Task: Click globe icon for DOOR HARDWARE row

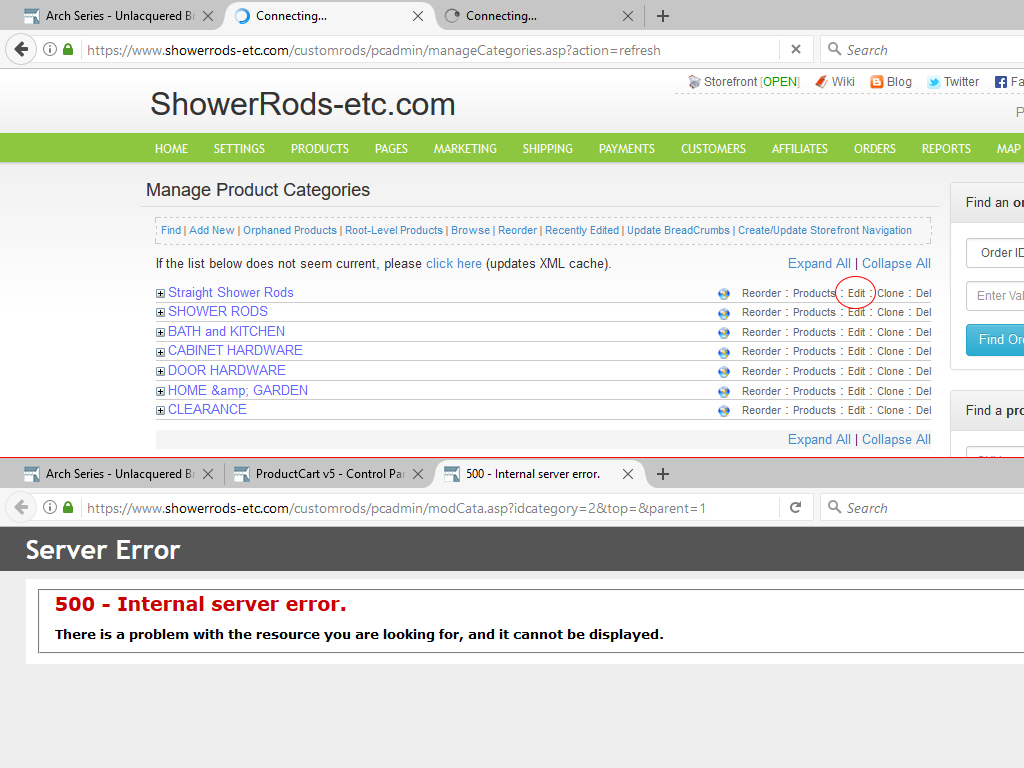Action: tap(724, 372)
